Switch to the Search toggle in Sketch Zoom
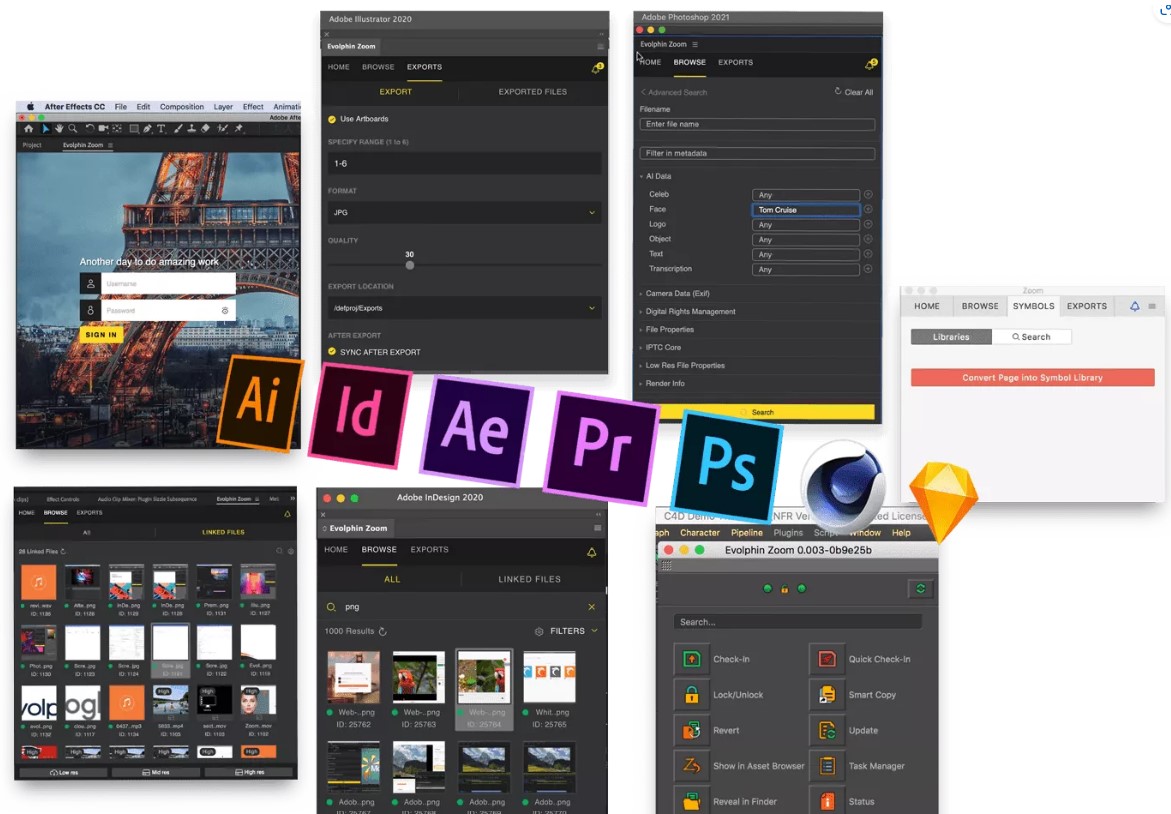 [x=1031, y=337]
